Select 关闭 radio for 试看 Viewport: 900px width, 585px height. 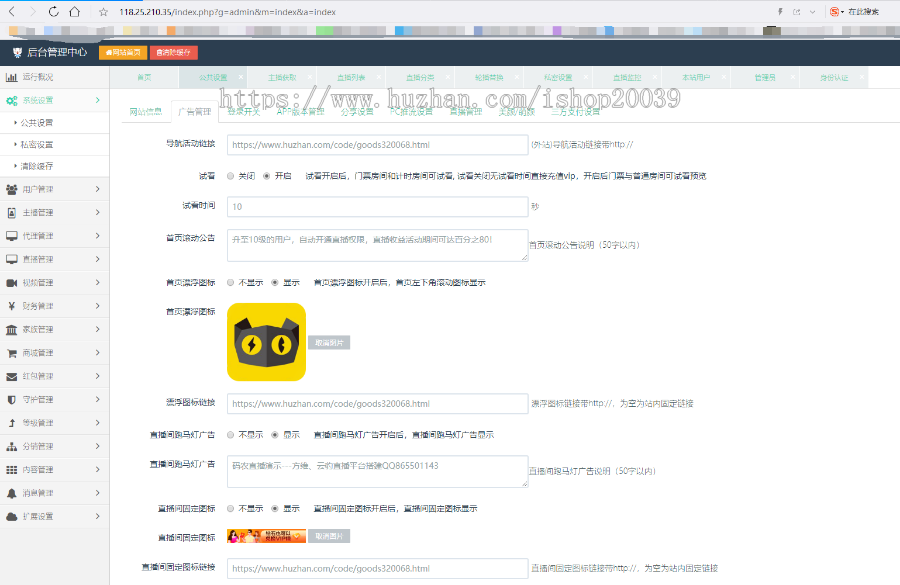[231, 175]
